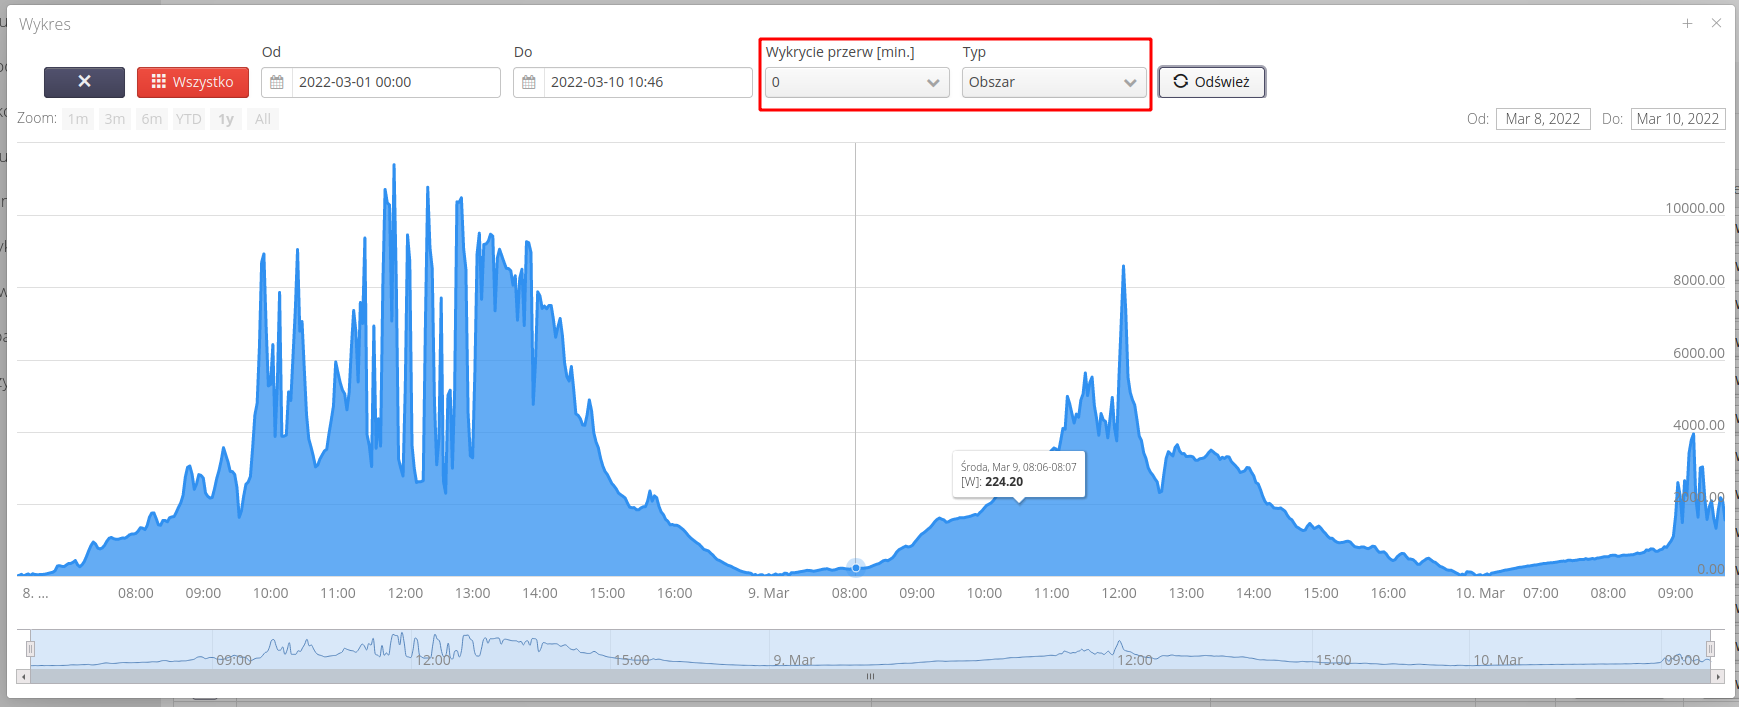Click the plus icon in window header
The width and height of the screenshot is (1739, 707).
point(1687,23)
